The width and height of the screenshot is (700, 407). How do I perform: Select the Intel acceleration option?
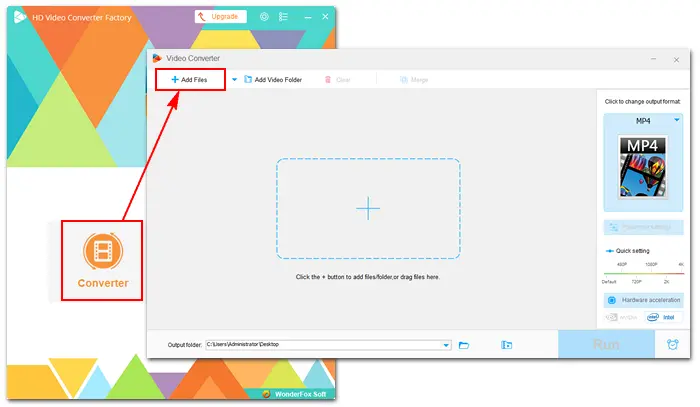point(663,317)
